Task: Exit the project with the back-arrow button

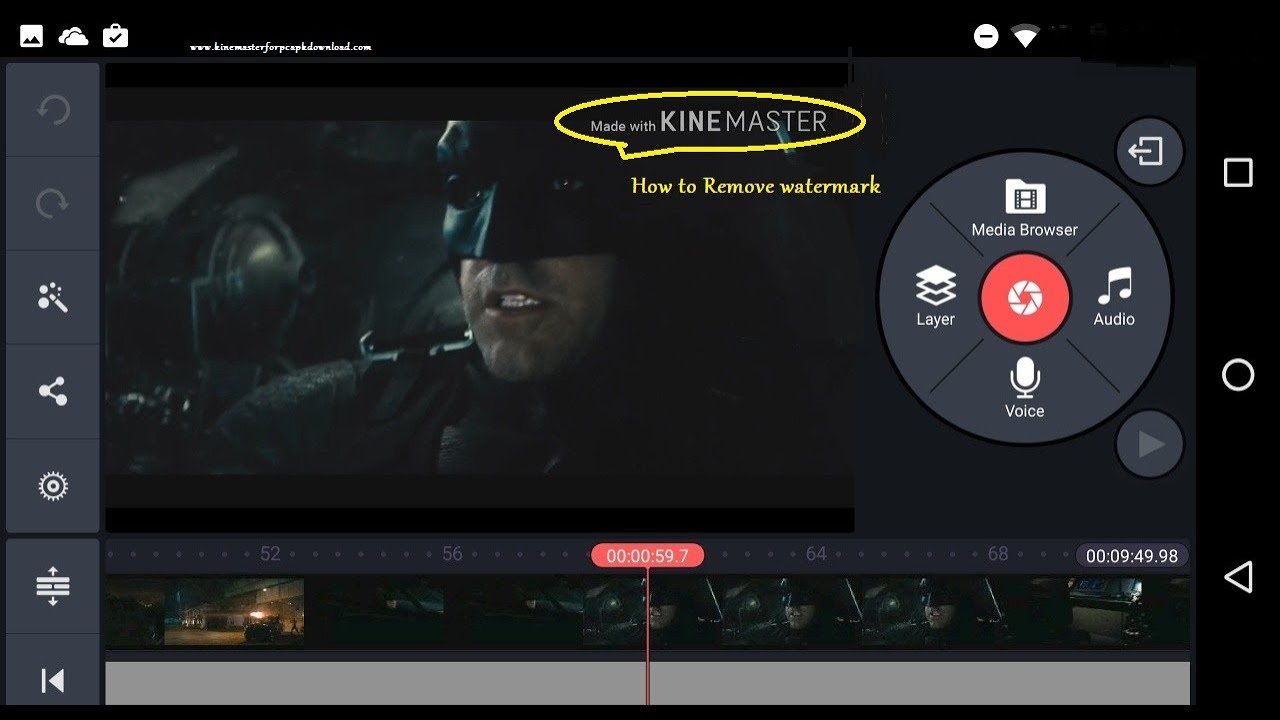Action: (x=1149, y=151)
